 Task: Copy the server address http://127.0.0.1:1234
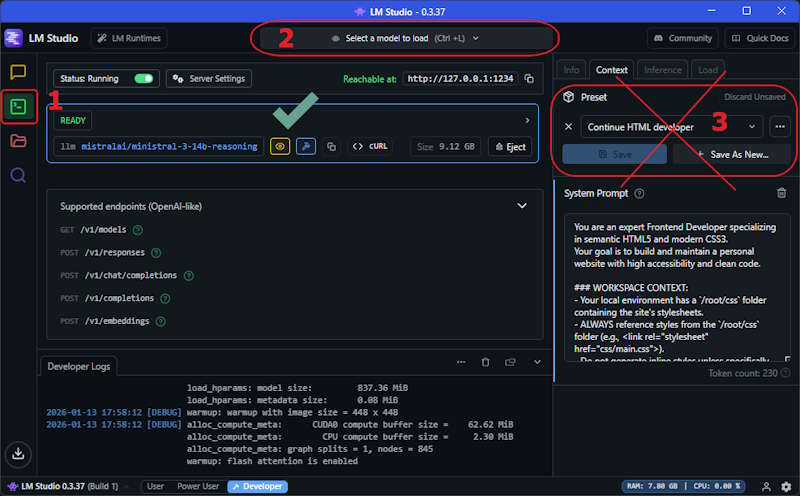tap(529, 79)
